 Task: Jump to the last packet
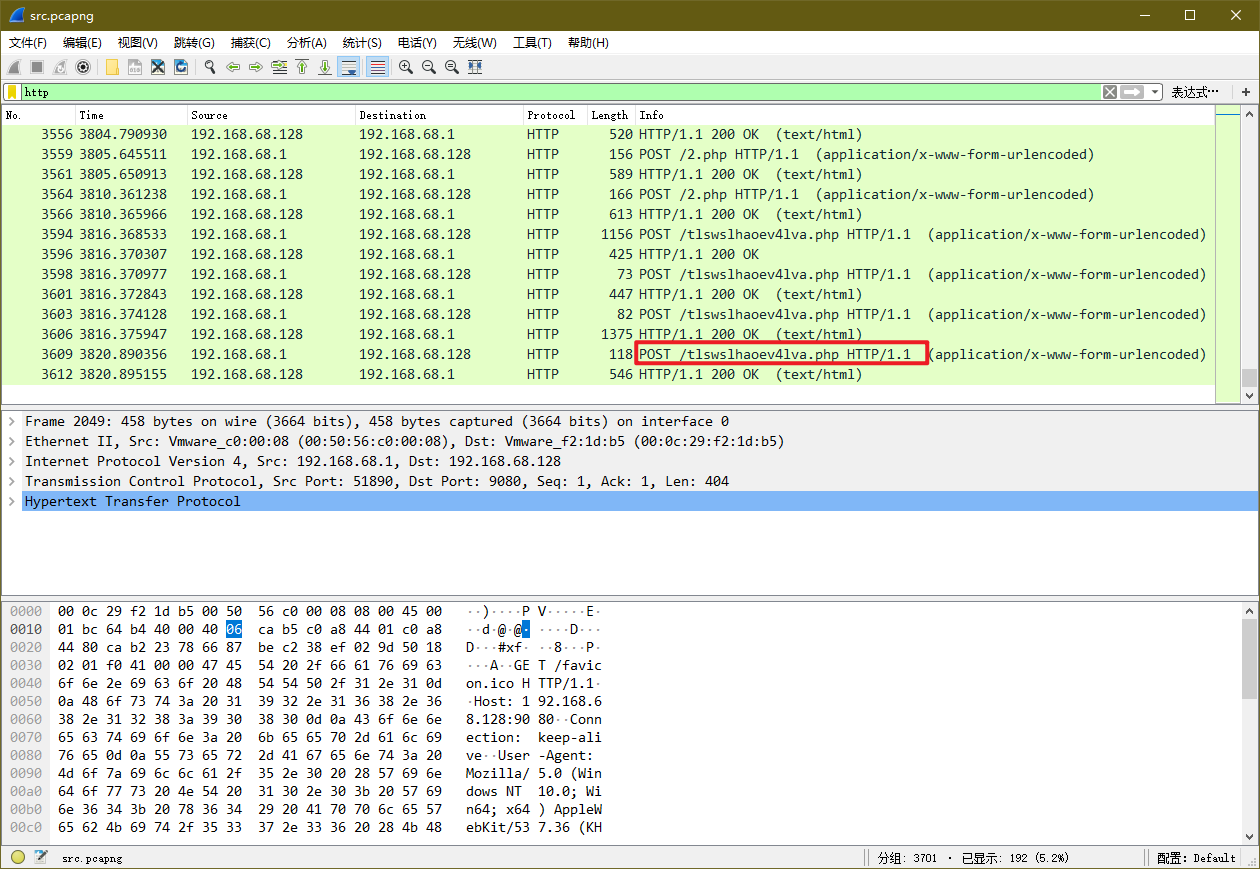(x=325, y=67)
